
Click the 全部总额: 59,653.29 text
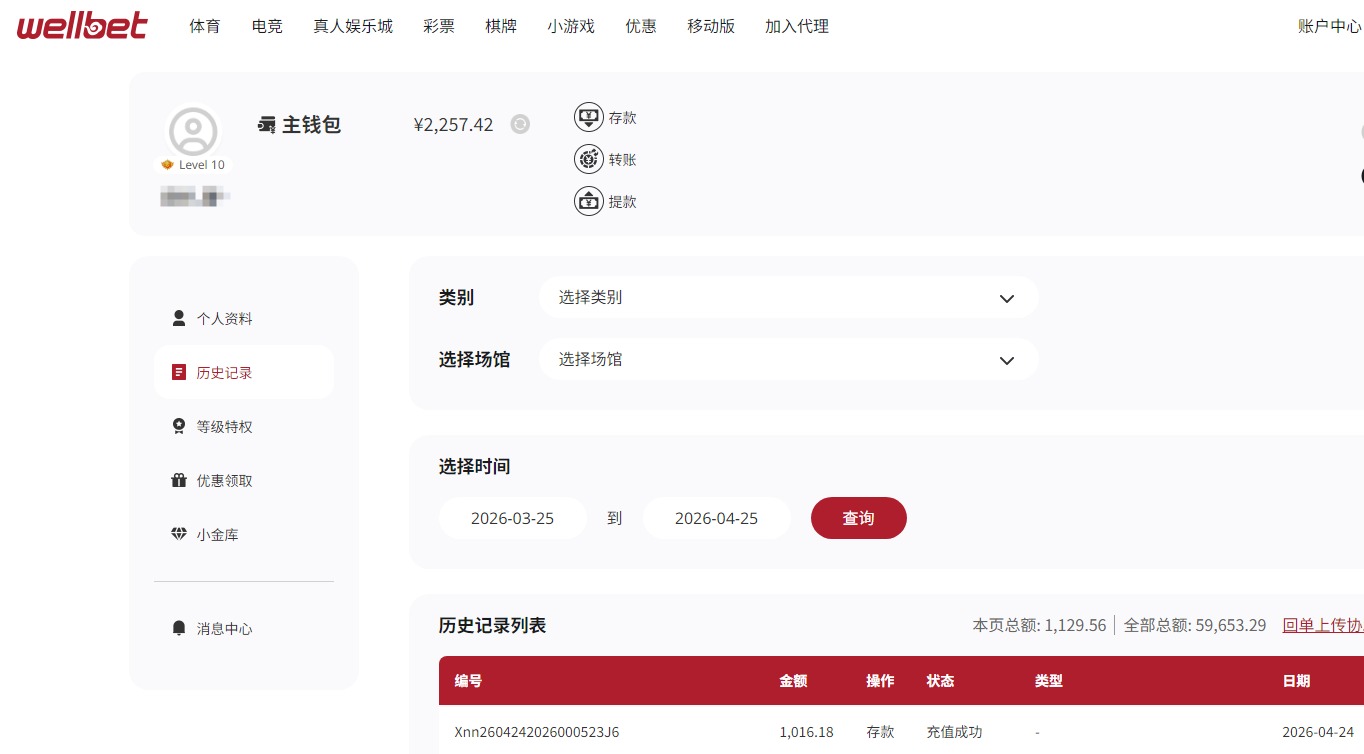1195,625
